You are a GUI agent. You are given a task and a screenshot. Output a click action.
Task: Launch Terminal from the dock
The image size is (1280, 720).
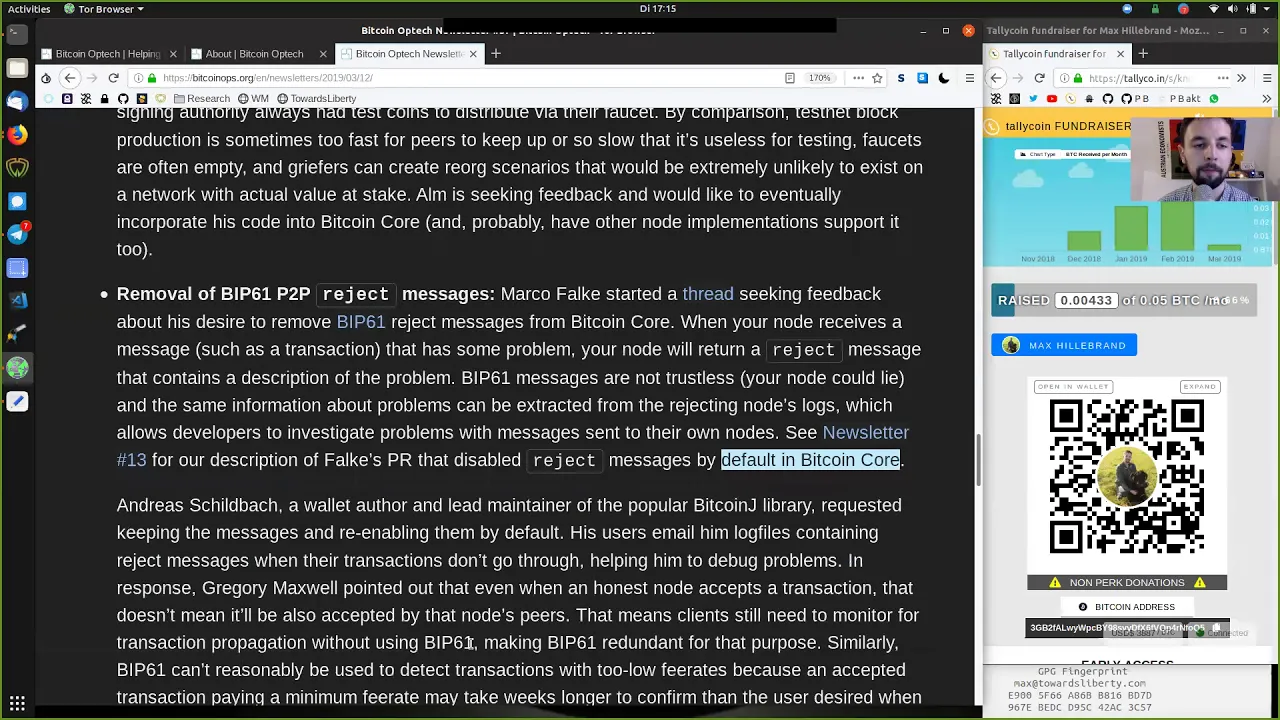pyautogui.click(x=17, y=34)
